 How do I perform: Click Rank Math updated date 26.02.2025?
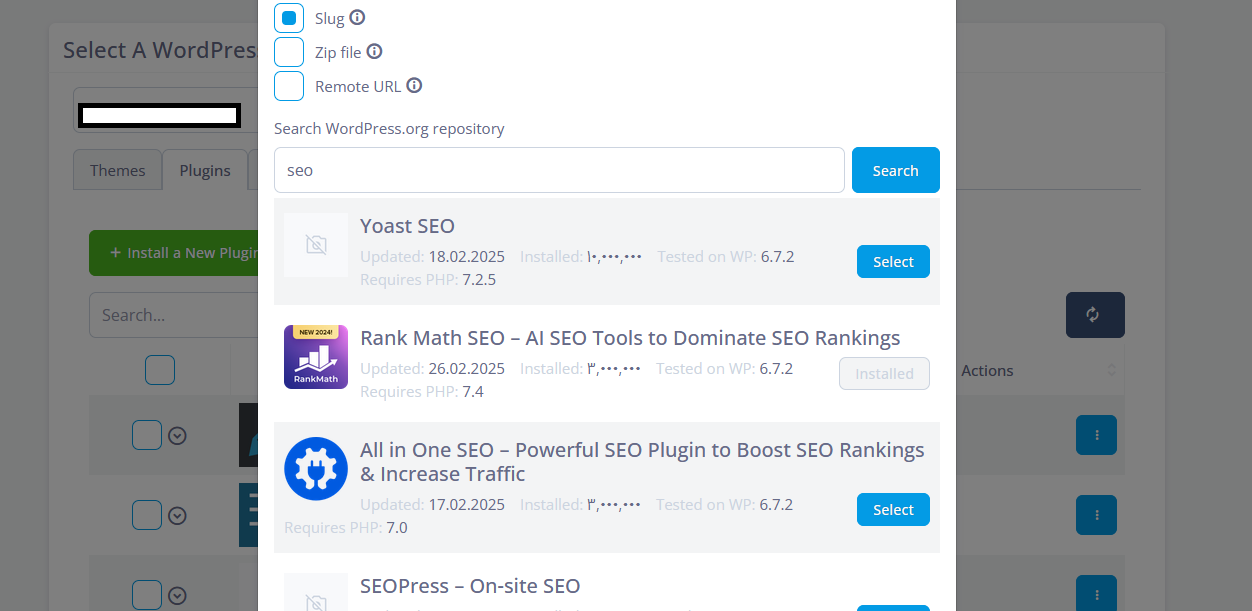[x=467, y=369]
